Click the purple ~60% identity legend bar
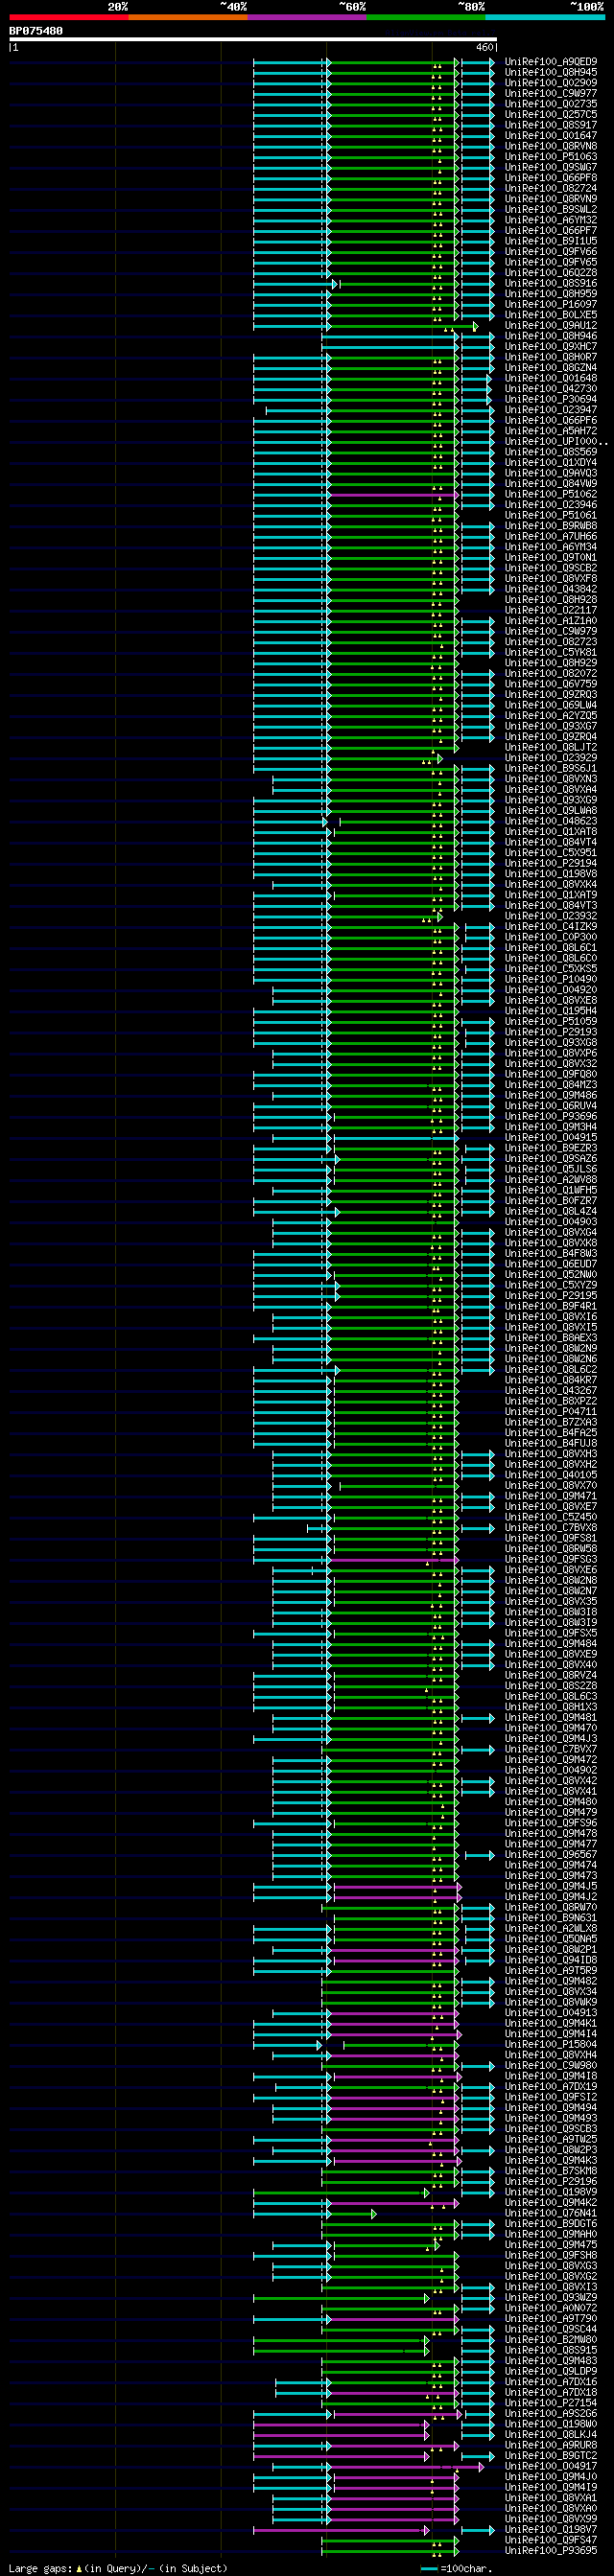Image resolution: width=614 pixels, height=2576 pixels. point(306,17)
